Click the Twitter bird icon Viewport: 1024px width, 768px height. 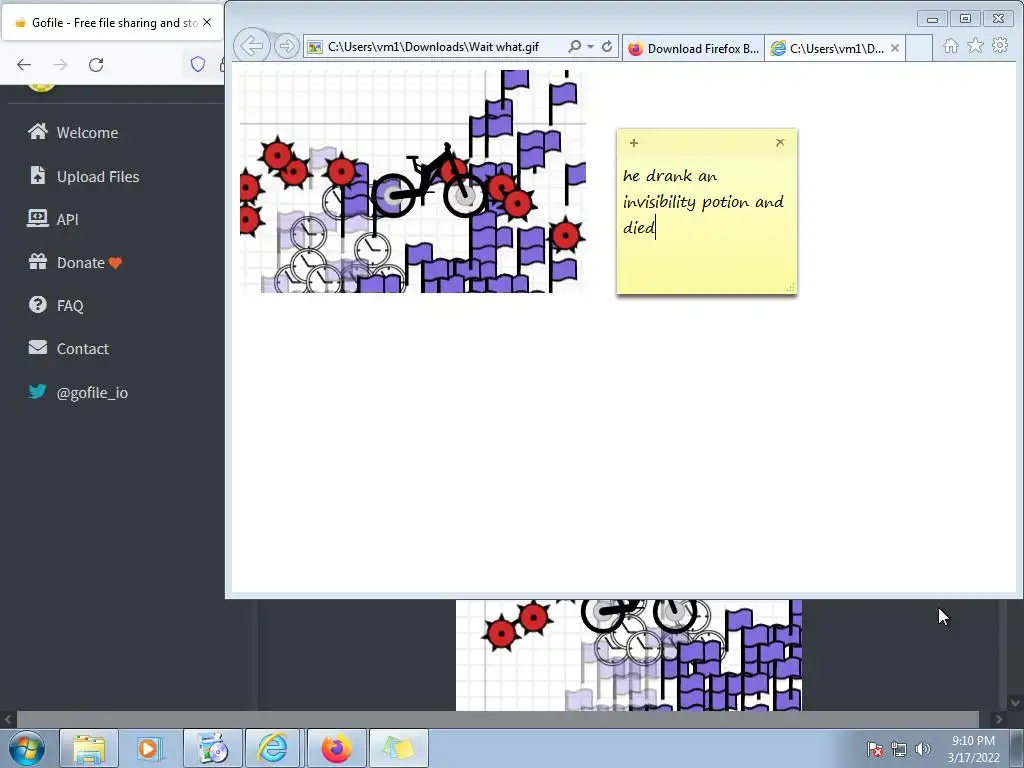(x=38, y=391)
